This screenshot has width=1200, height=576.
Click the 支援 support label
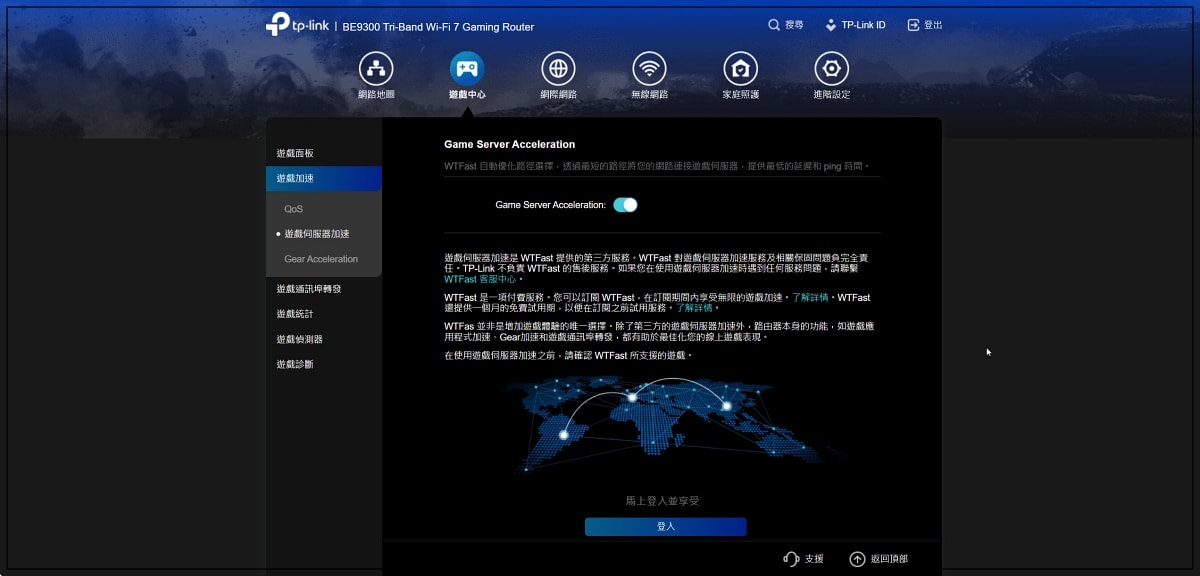click(814, 559)
